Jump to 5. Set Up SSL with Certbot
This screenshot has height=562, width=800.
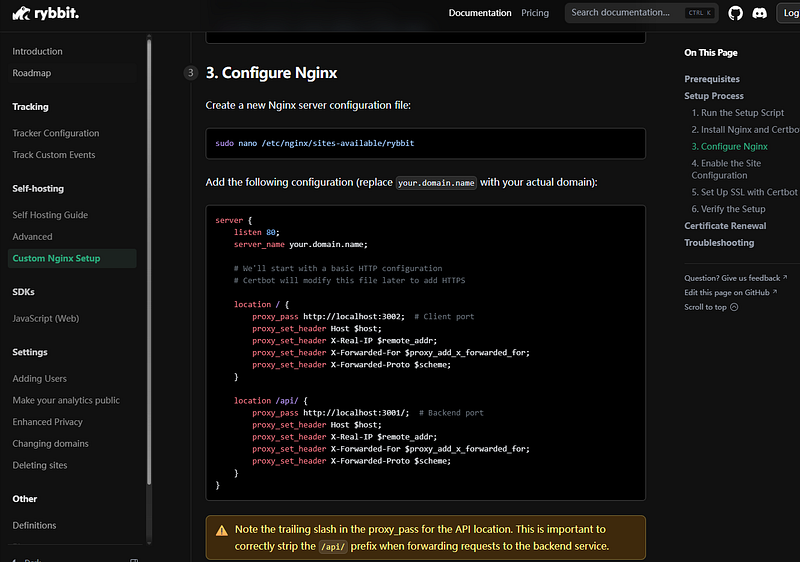point(744,192)
